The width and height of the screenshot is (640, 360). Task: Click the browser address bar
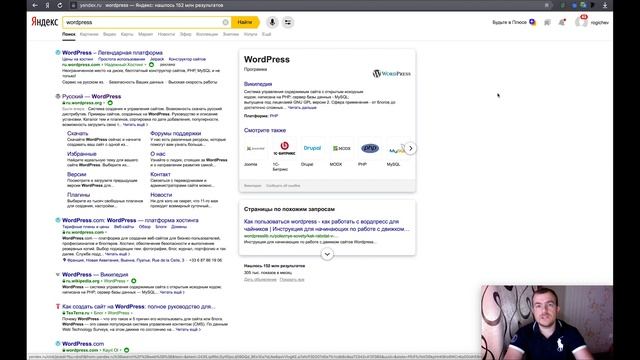pyautogui.click(x=306, y=5)
